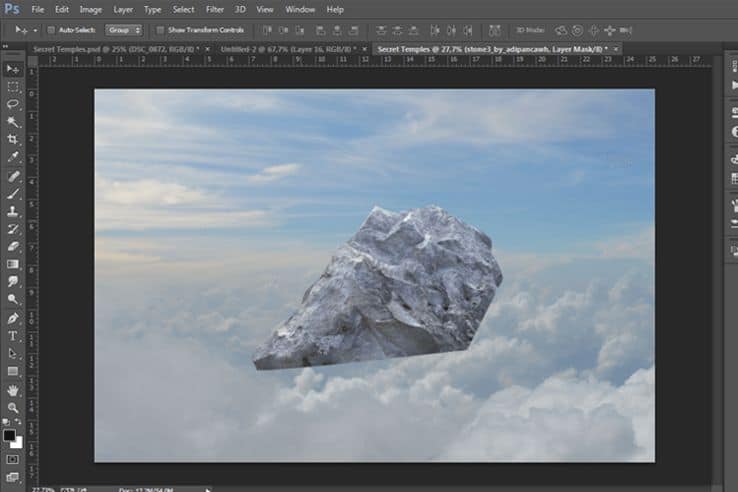The height and width of the screenshot is (492, 738).
Task: Select the Clone Stamp tool
Action: tap(13, 211)
